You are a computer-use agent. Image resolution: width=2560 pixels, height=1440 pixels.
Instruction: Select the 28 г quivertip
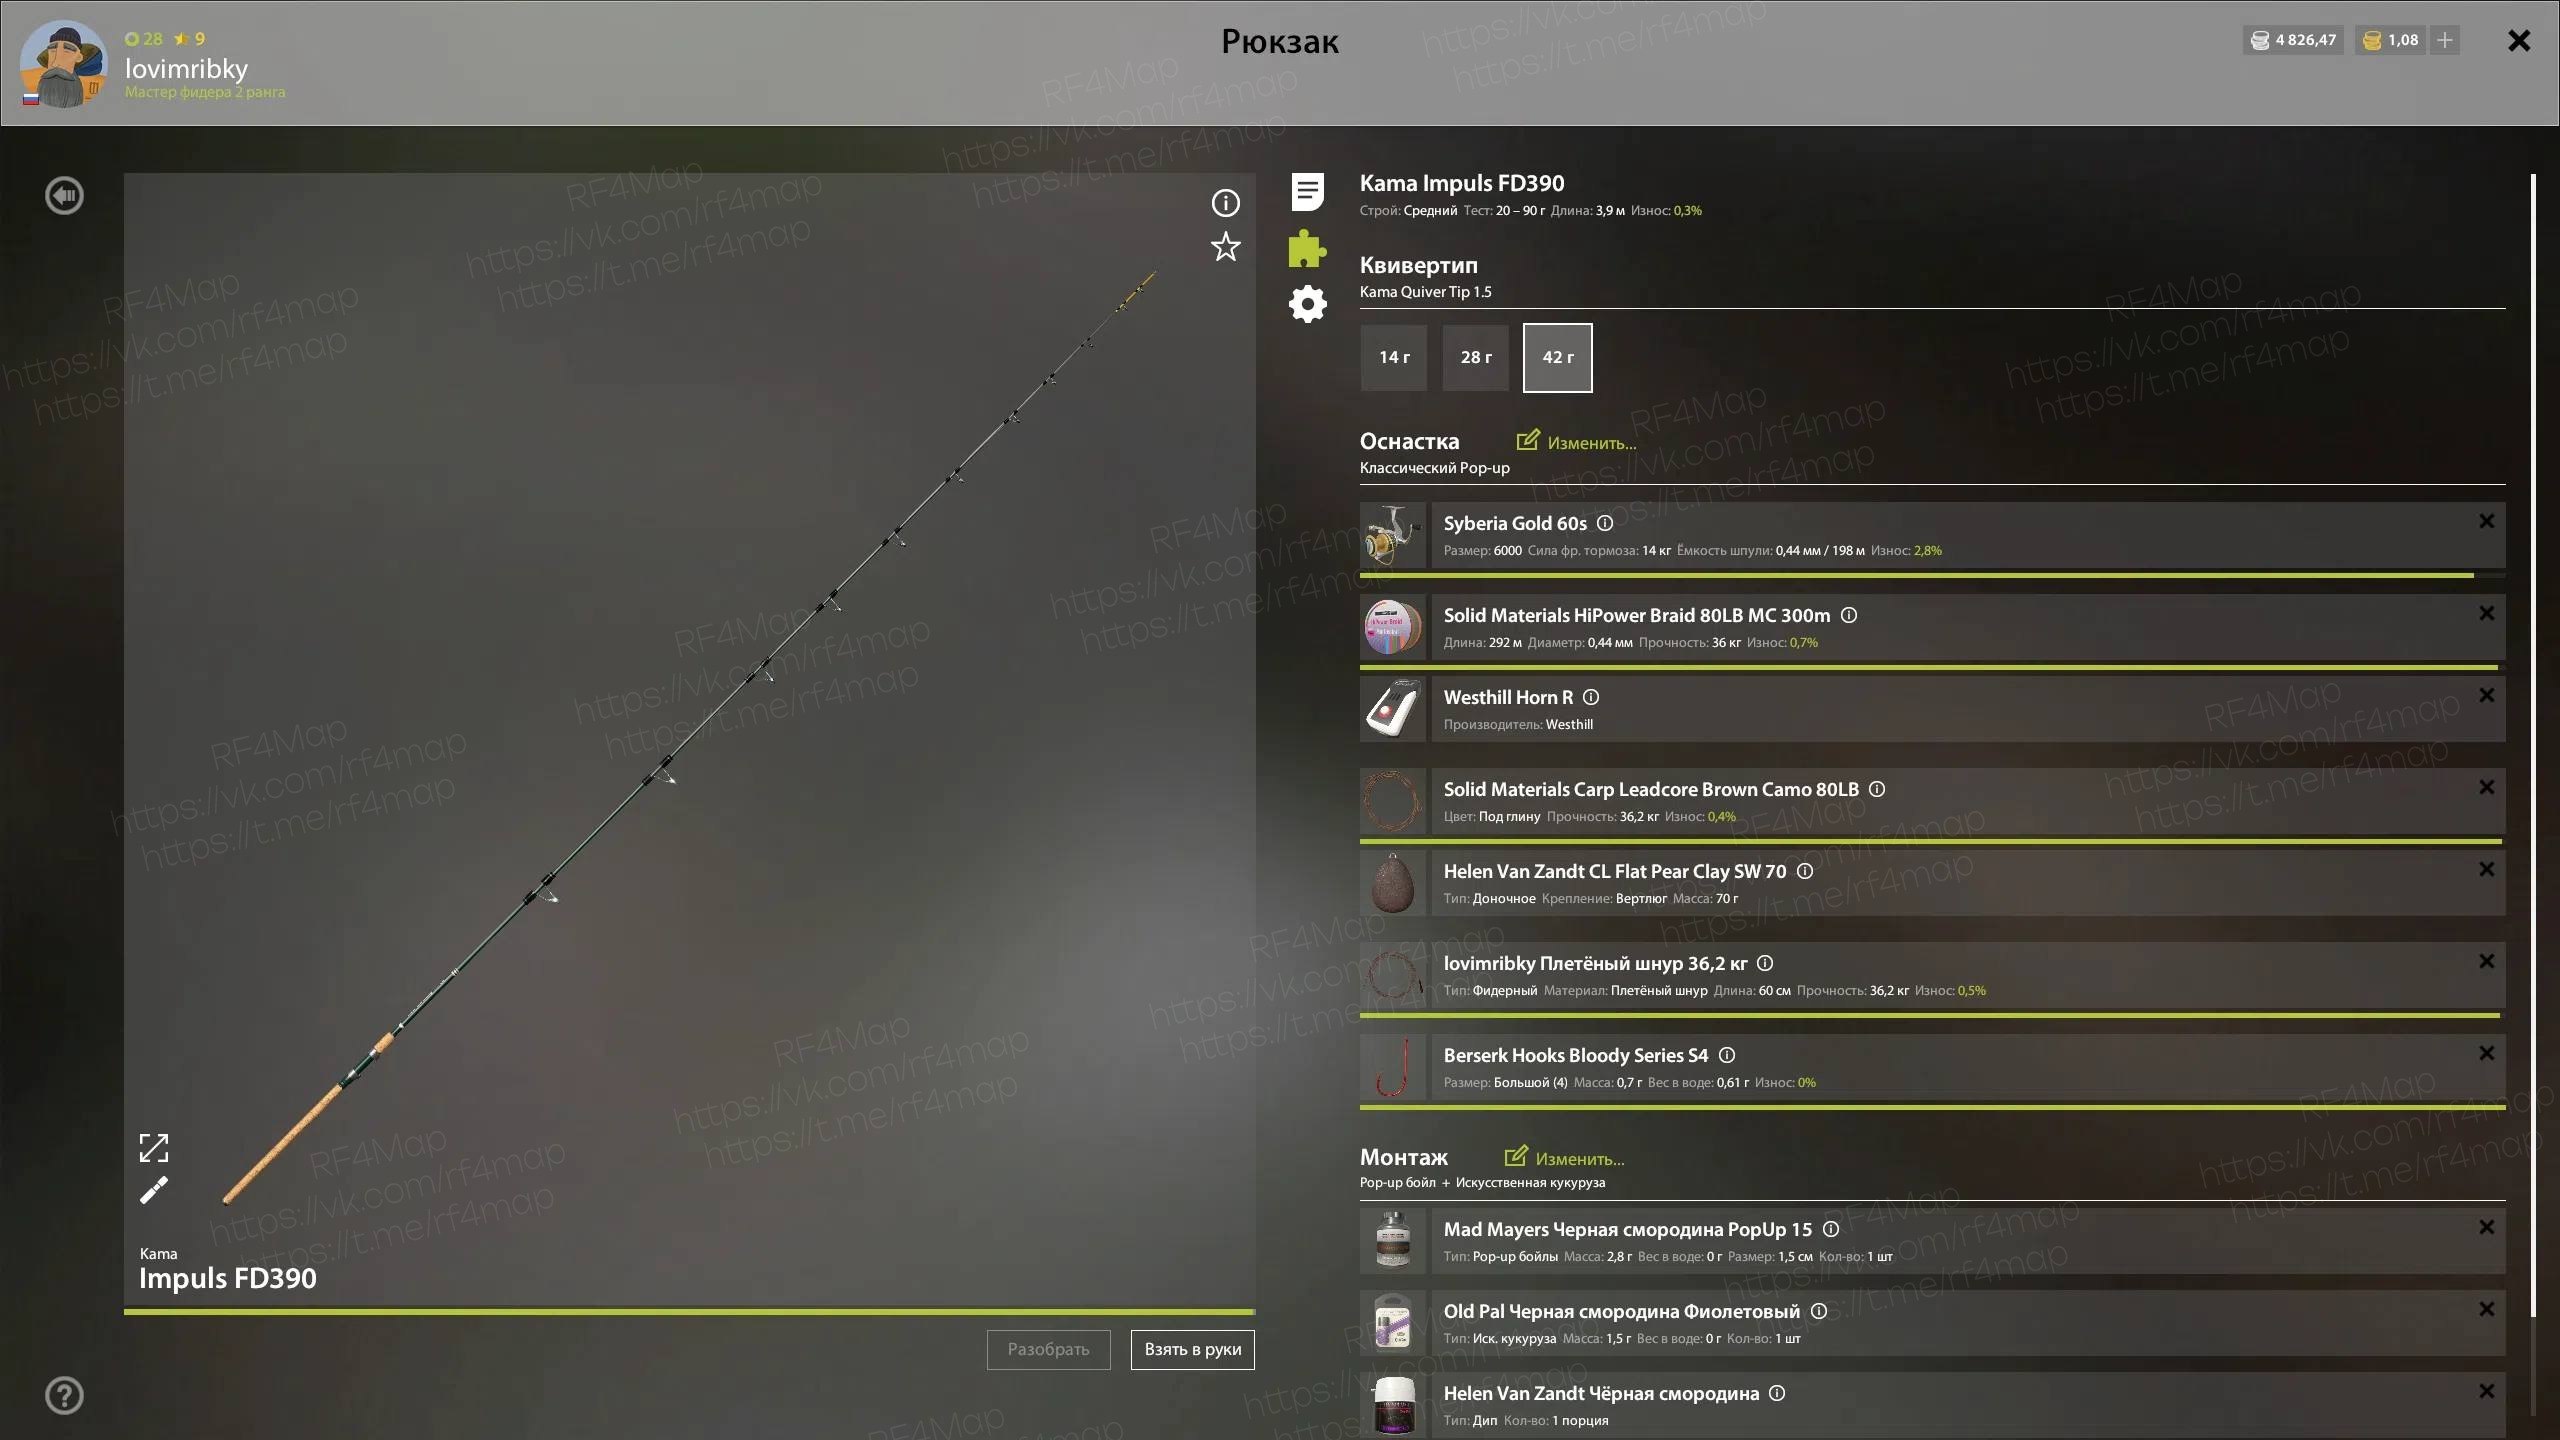point(1475,357)
